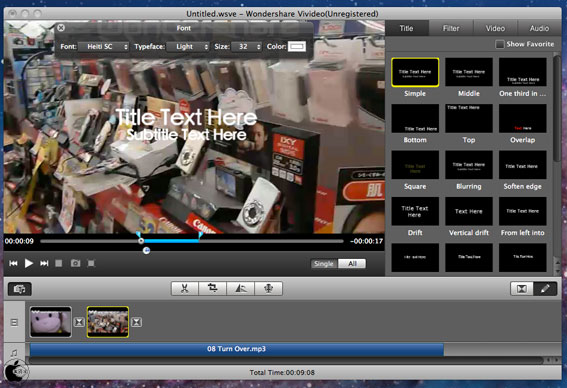The height and width of the screenshot is (388, 567).
Task: Switch to the Title tab
Action: 406,28
